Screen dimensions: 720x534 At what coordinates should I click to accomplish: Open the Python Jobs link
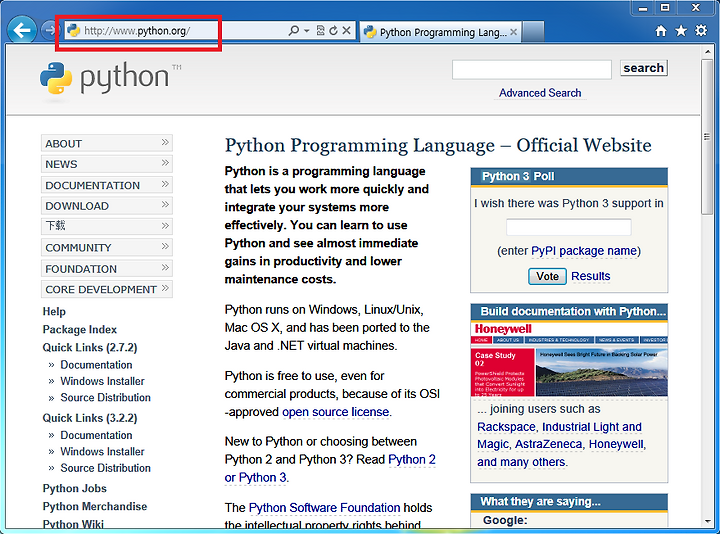click(x=74, y=488)
